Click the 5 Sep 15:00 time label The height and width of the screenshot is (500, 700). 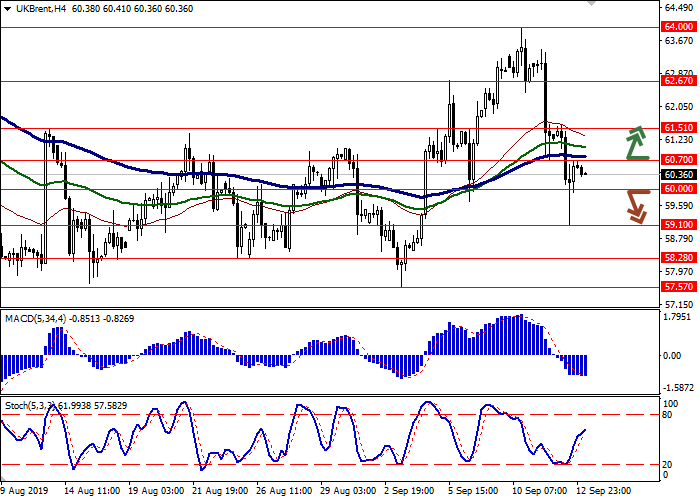474,492
